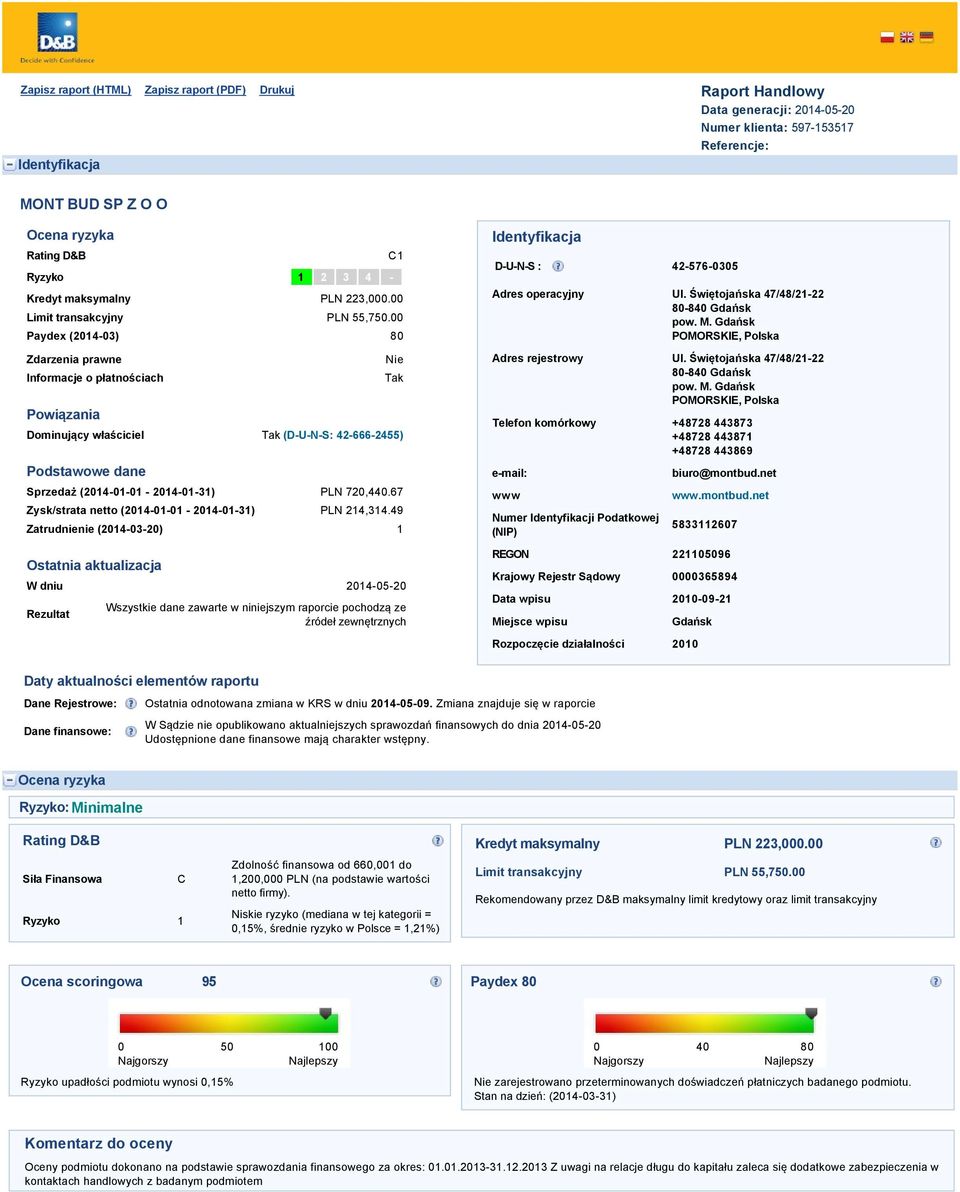Open the help icon in the Rating D&B panel

coord(438,841)
